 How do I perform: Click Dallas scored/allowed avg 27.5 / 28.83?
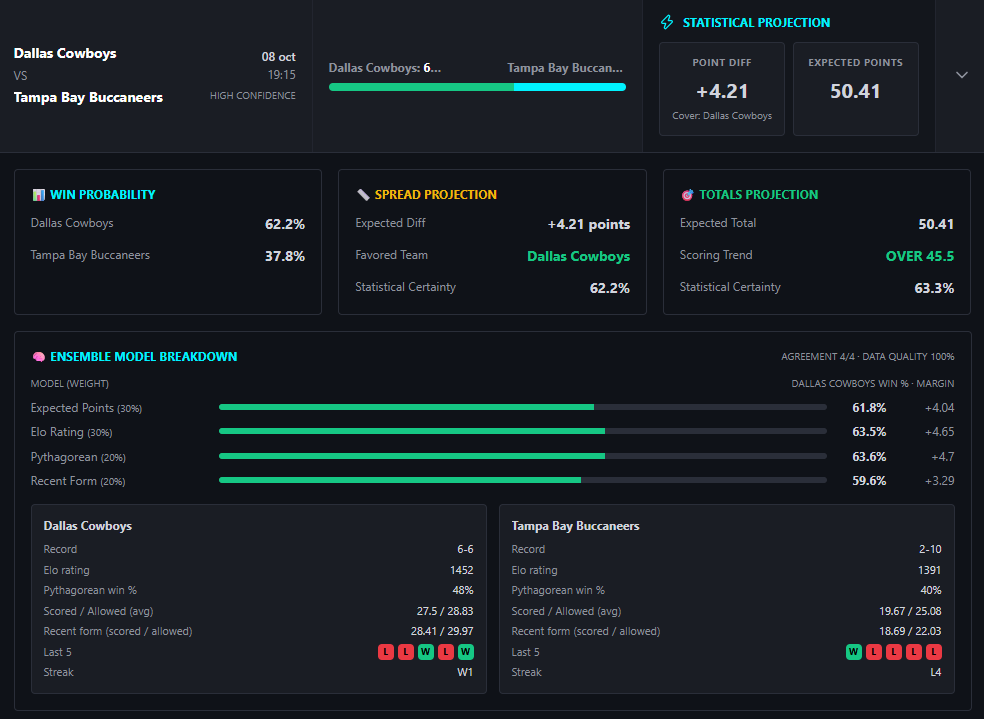coord(445,611)
